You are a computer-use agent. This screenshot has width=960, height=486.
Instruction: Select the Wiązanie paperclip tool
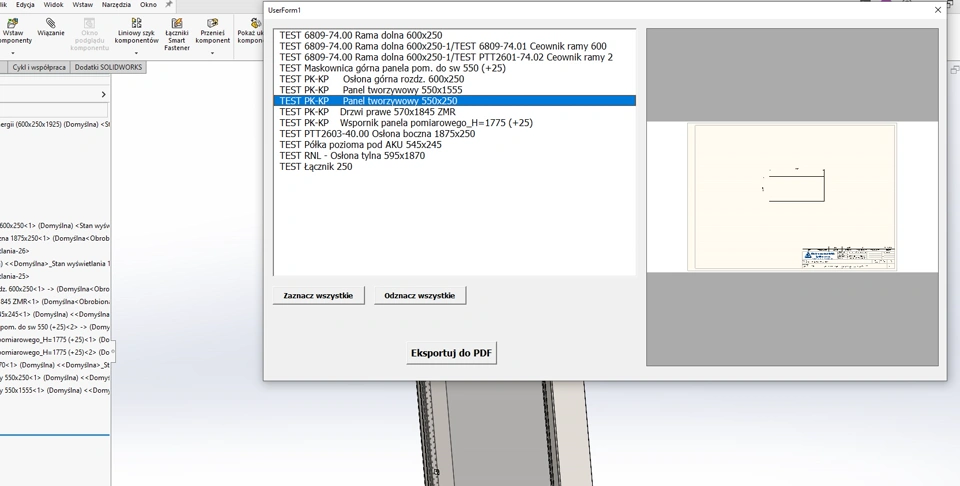pos(51,23)
